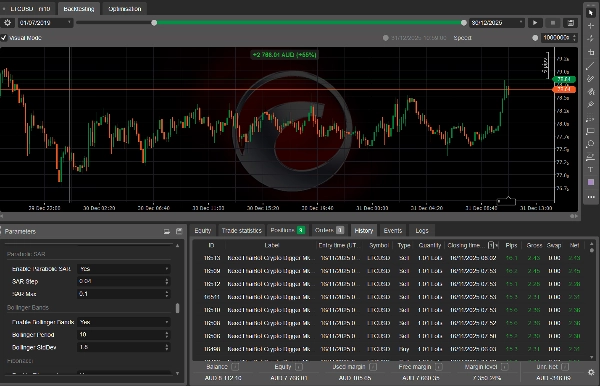Open the Orders tab
This screenshot has width=600, height=386.
click(x=329, y=230)
